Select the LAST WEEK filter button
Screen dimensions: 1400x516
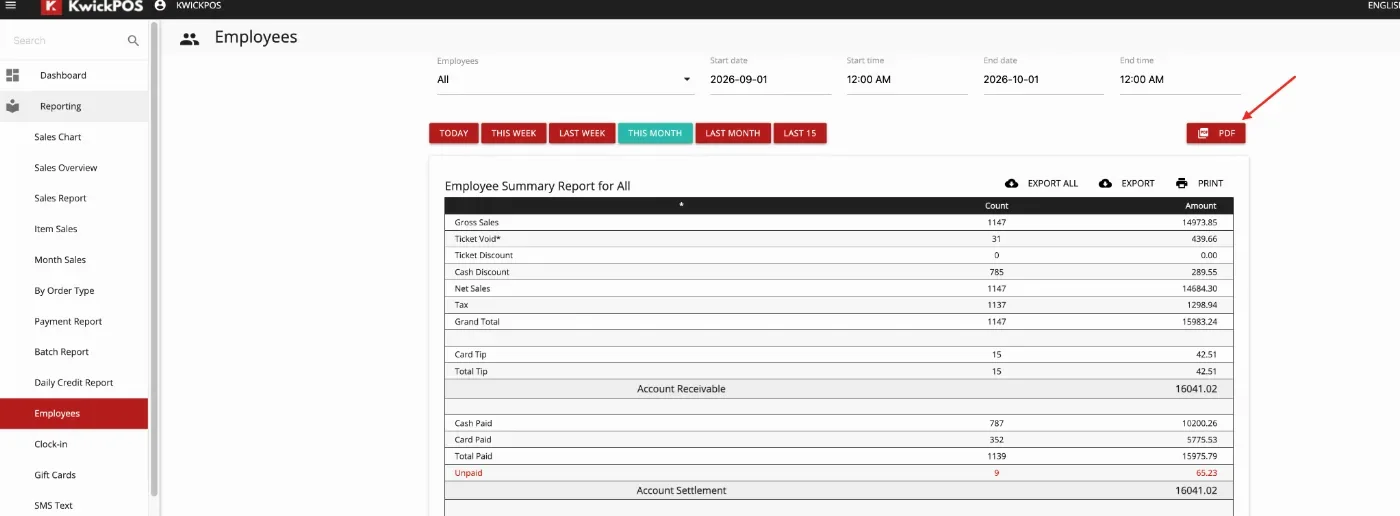(x=582, y=133)
